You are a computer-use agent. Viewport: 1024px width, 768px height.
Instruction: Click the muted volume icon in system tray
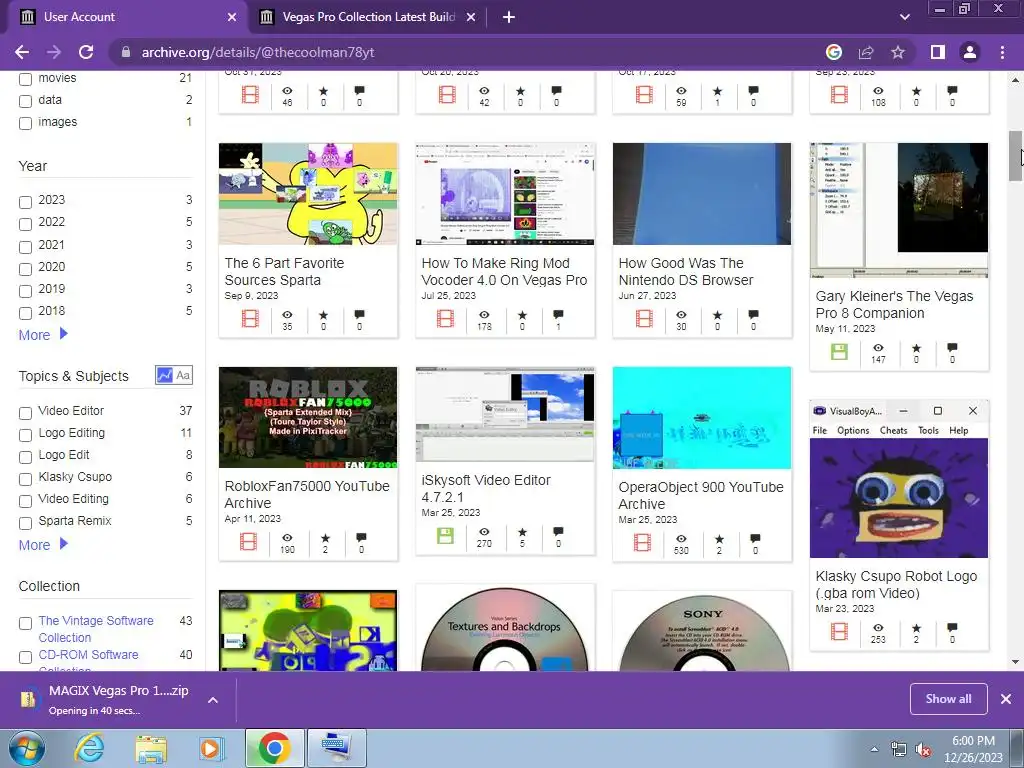pos(923,750)
